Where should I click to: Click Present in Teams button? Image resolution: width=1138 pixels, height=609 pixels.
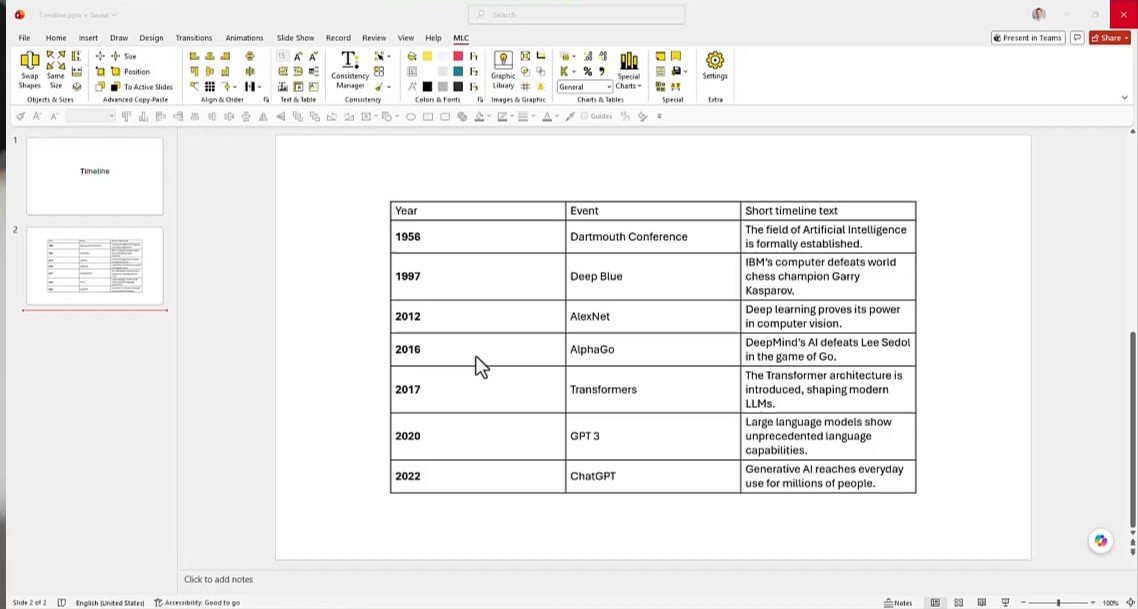coord(1027,38)
